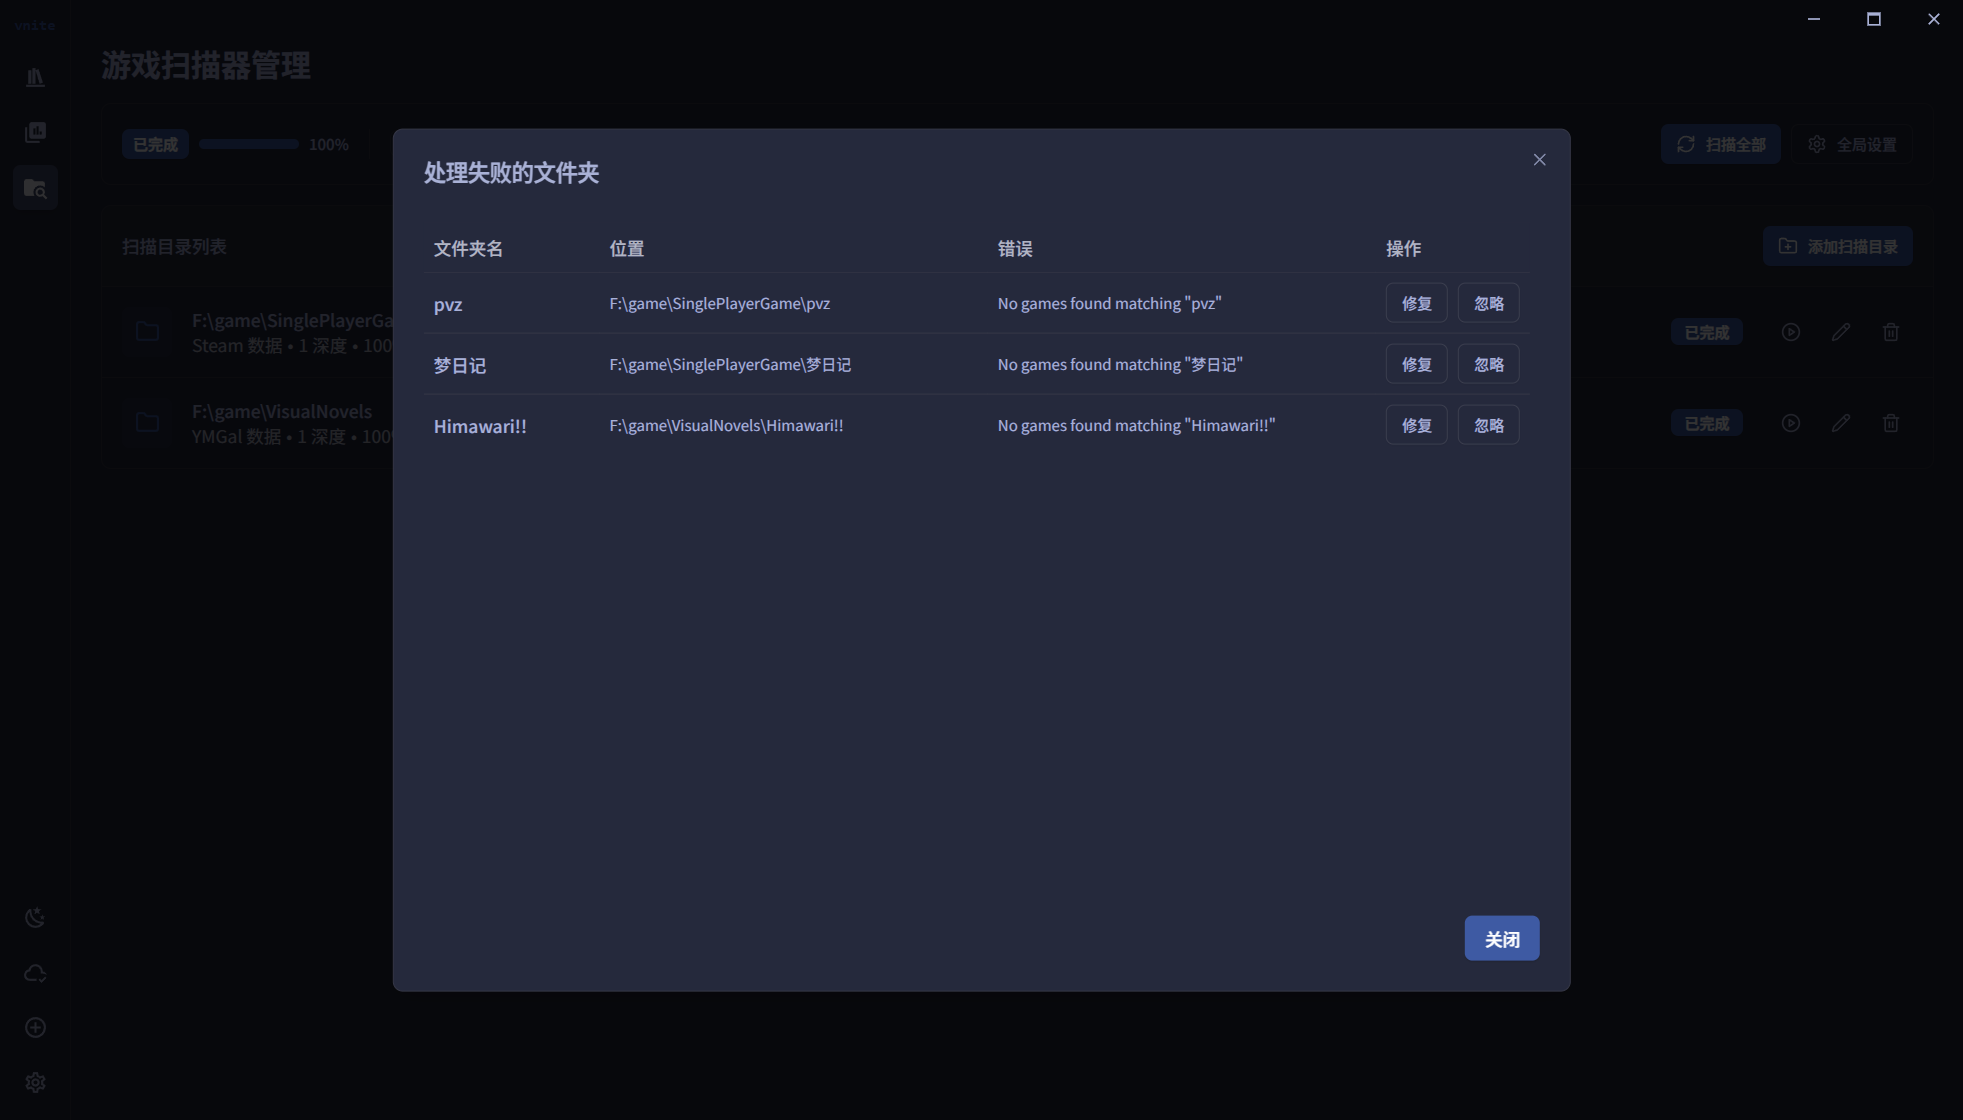
Task: Open the settings gear in sidebar
Action: point(35,1082)
